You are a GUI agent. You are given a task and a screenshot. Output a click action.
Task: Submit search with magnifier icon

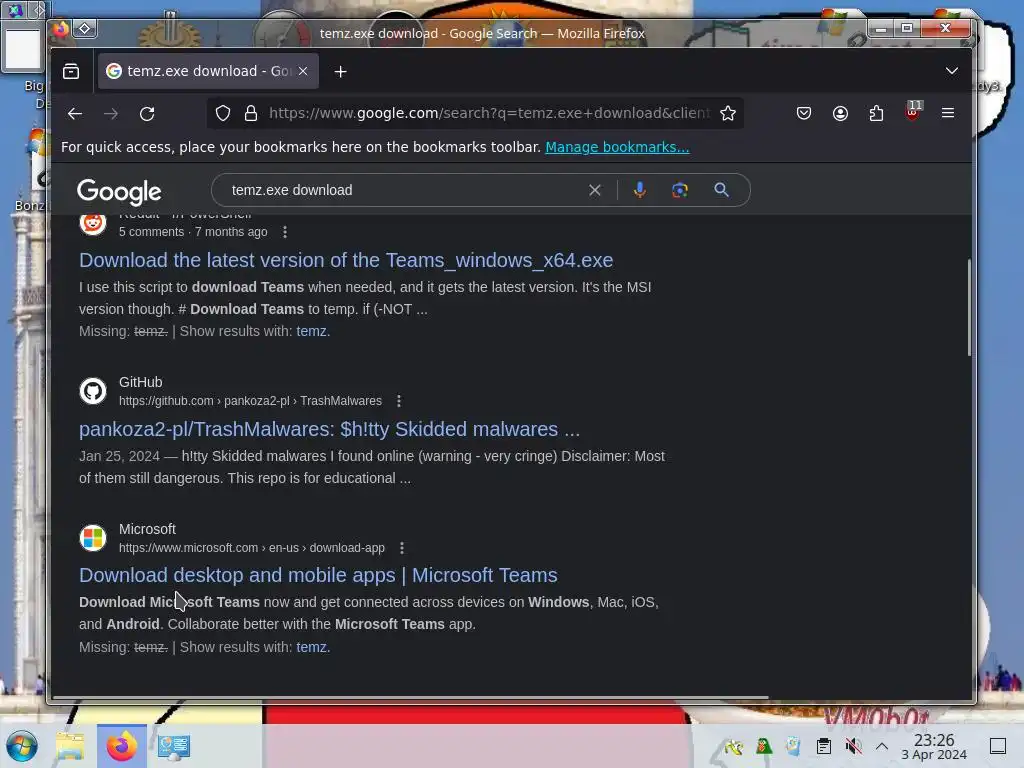tap(722, 190)
